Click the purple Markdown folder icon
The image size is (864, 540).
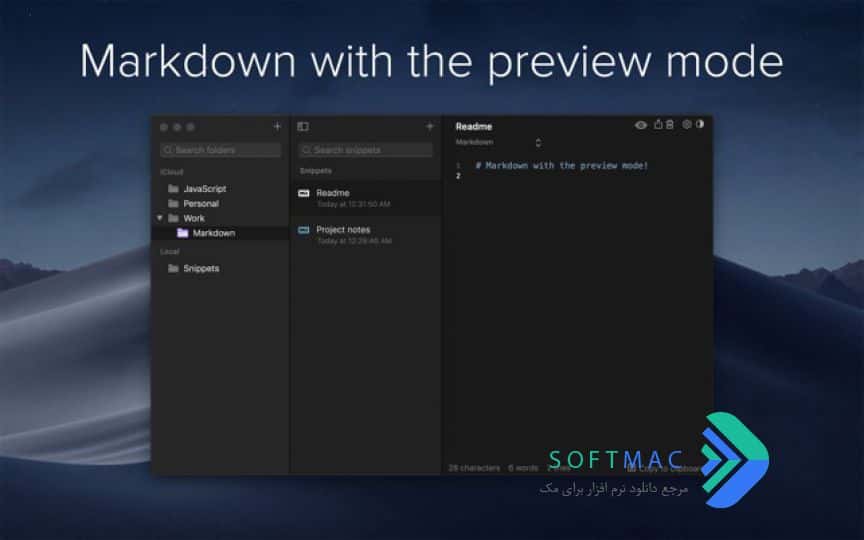point(182,233)
